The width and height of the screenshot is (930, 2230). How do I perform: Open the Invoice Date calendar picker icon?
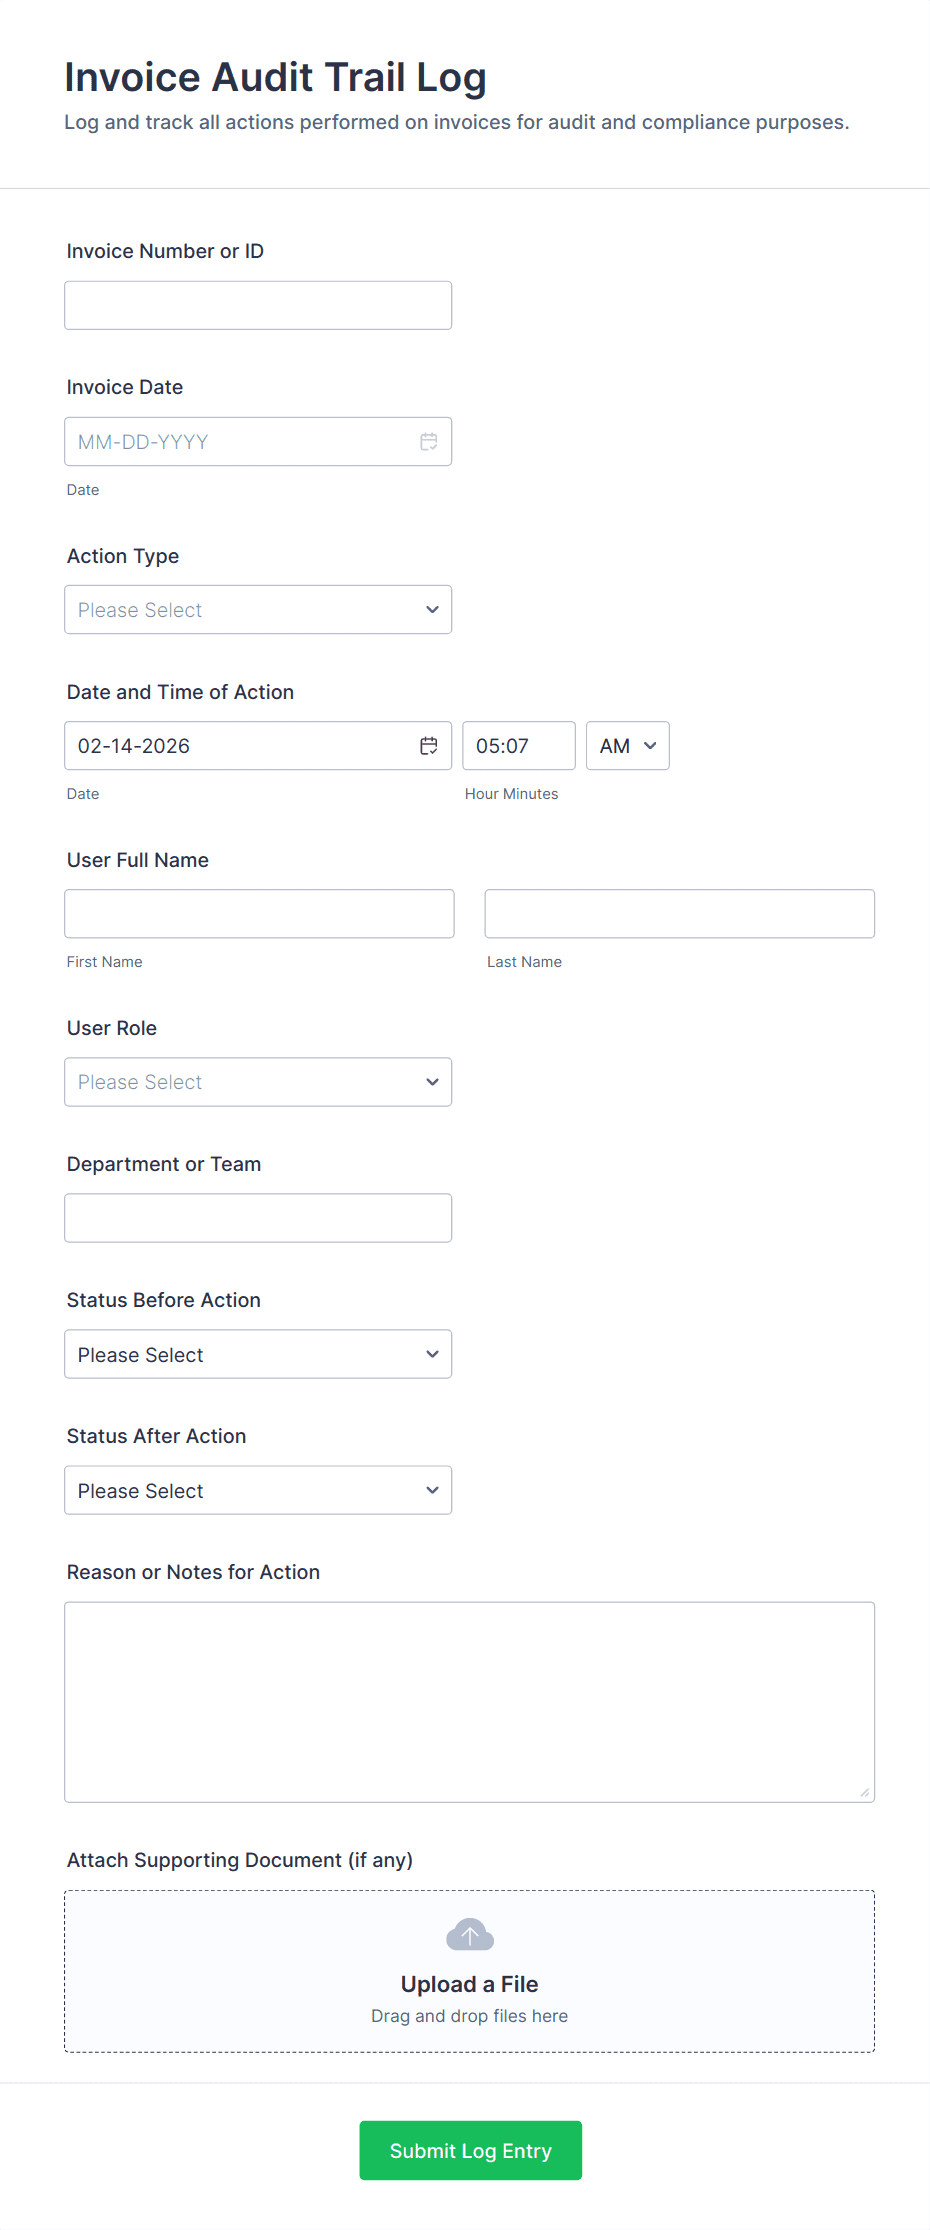(x=428, y=442)
